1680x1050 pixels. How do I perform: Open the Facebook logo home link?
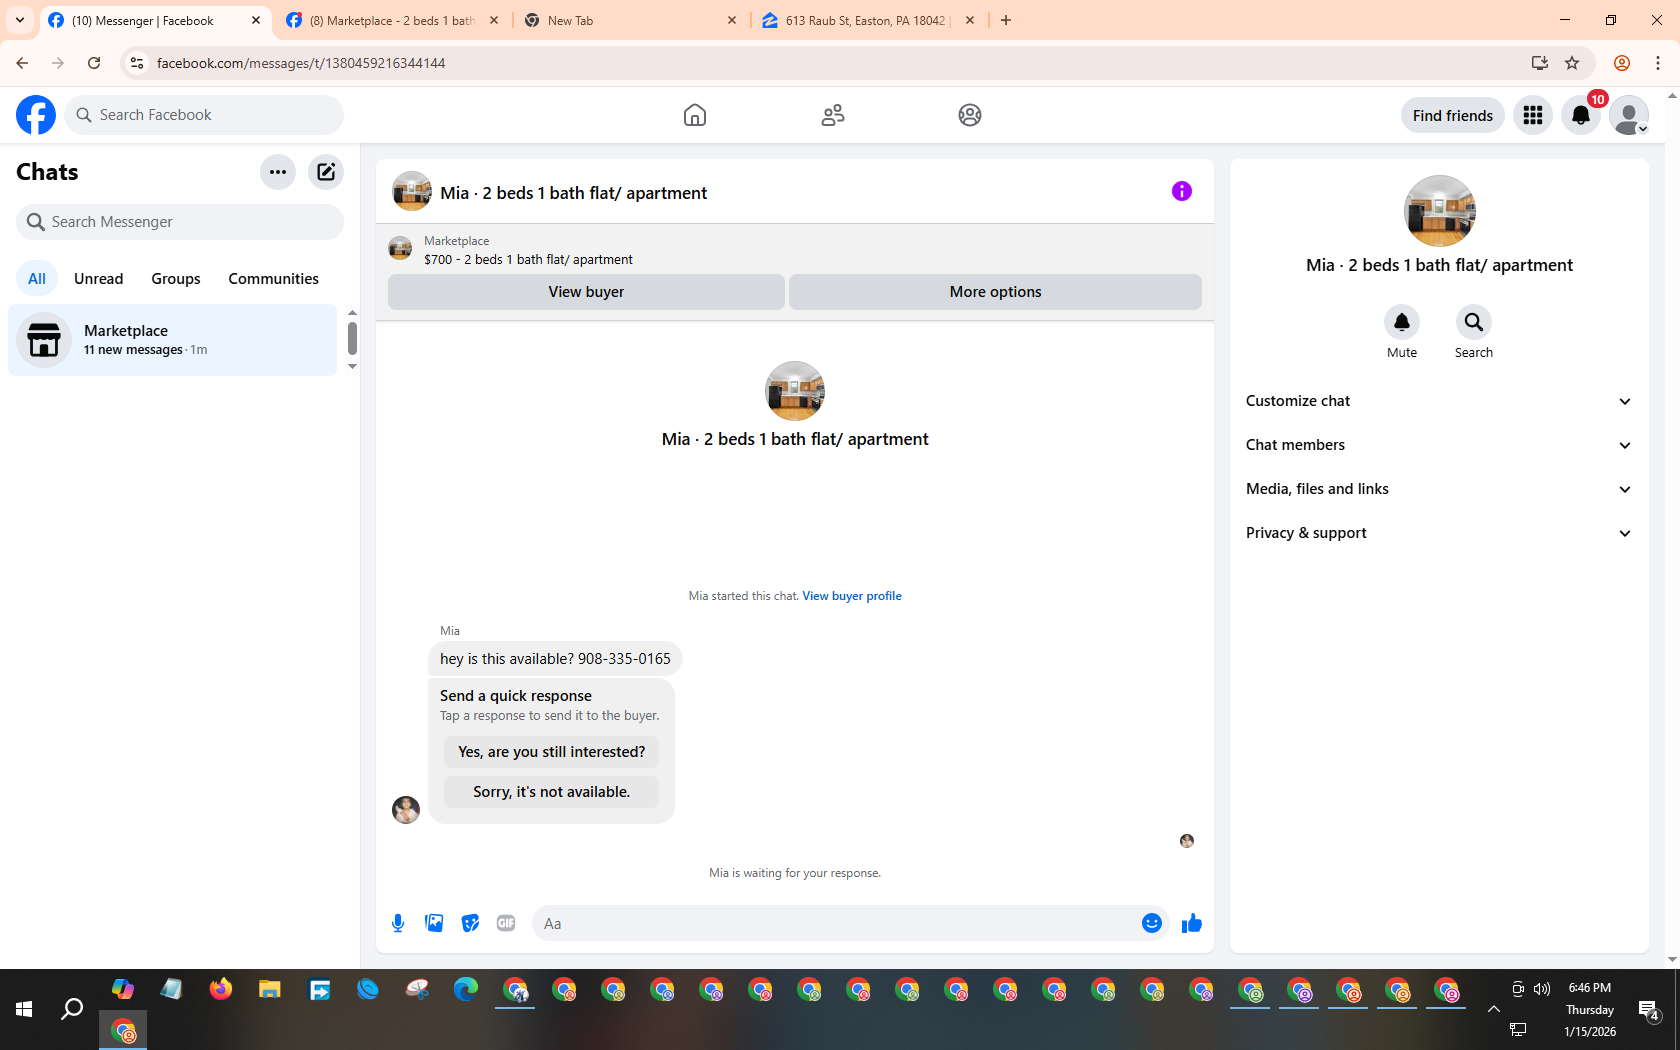click(x=36, y=115)
